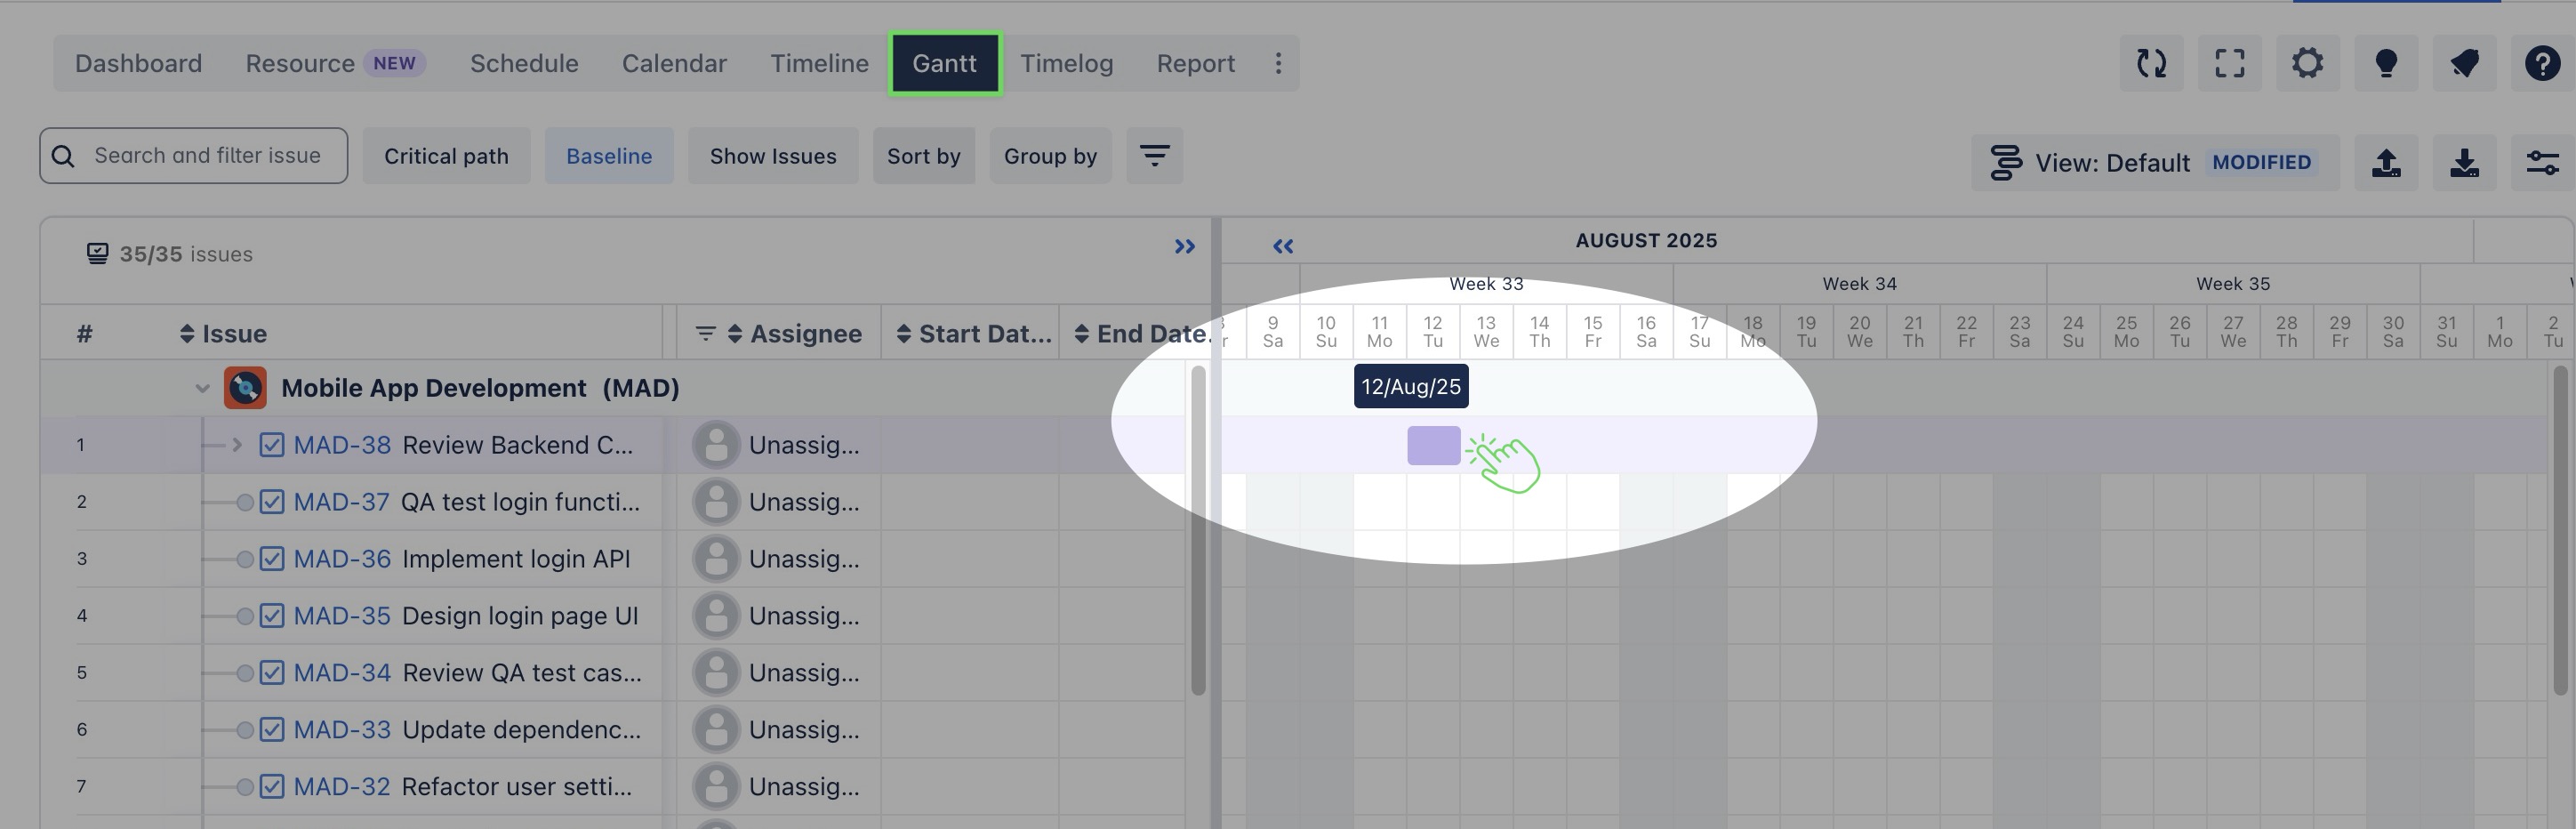Viewport: 2576px width, 829px height.
Task: Expand the MAD-38 row children
Action: point(237,445)
